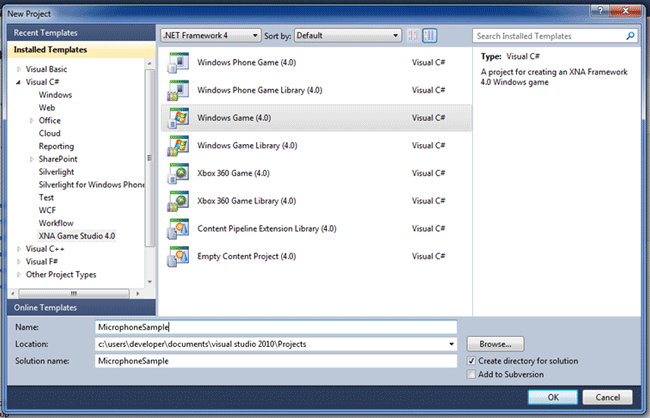Select the Silverlight category

pyautogui.click(x=56, y=172)
